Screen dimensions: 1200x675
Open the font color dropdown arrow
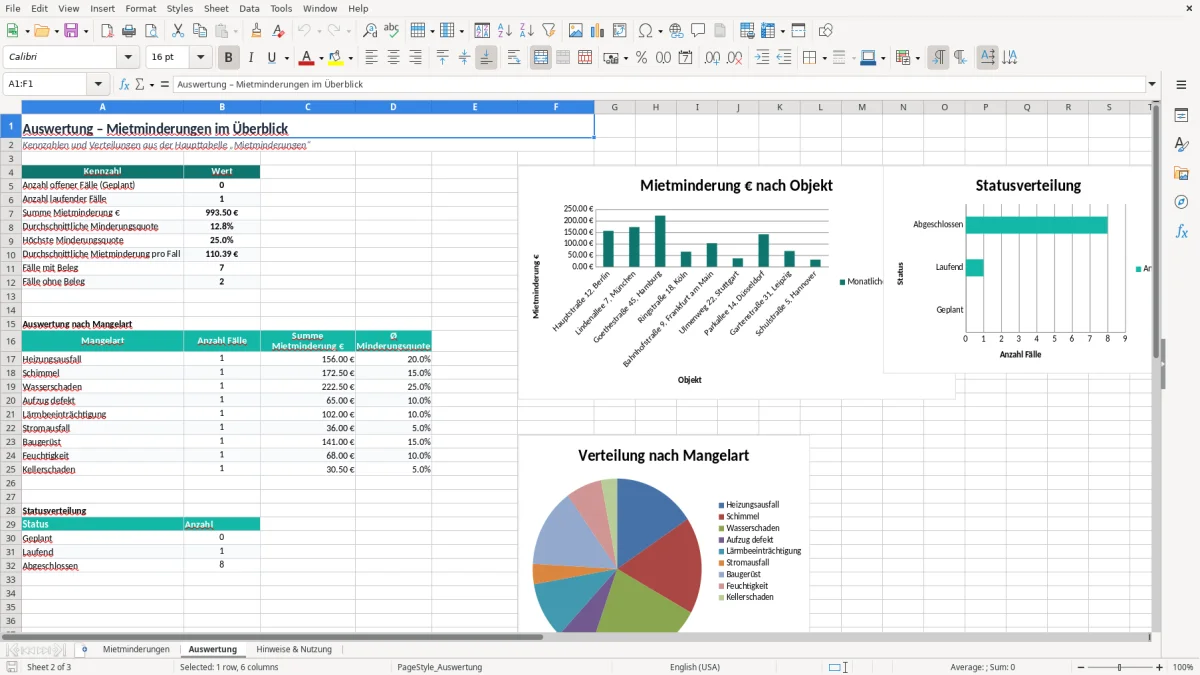(x=323, y=58)
